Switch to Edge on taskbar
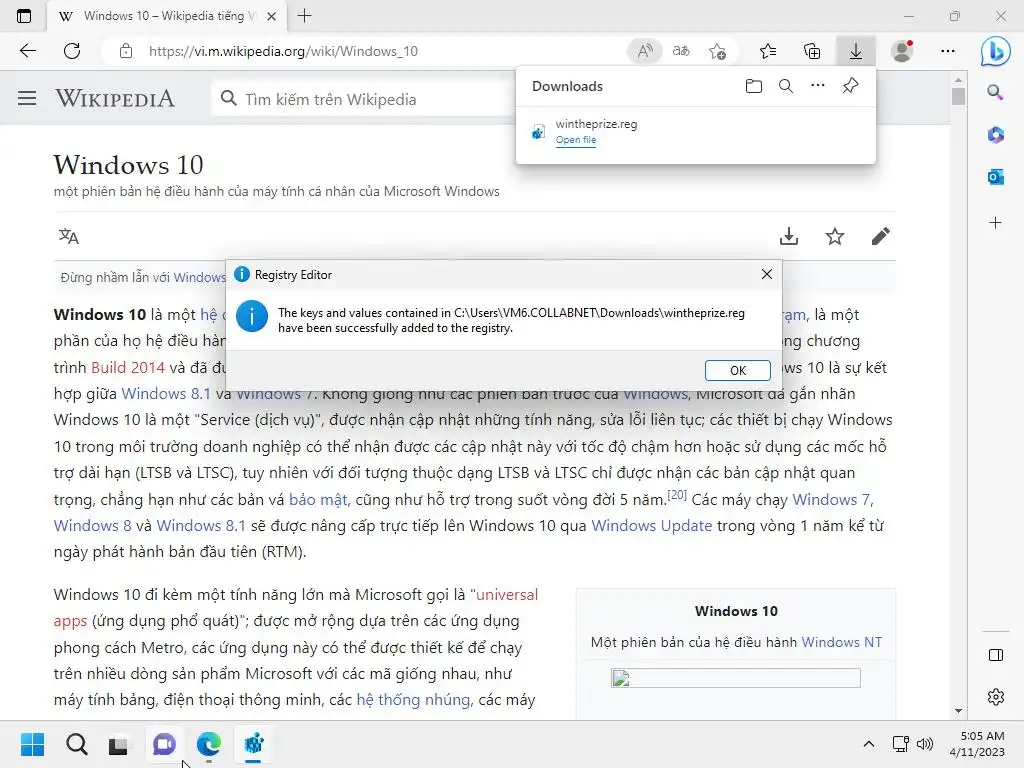The width and height of the screenshot is (1024, 768). [208, 744]
